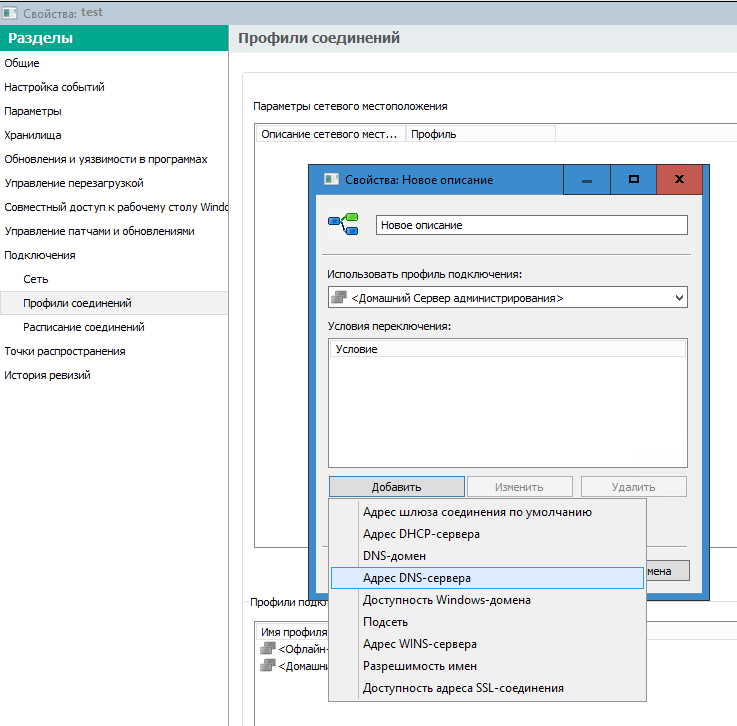Screen dimensions: 737x726
Task: Open Расписание соединений in sidebar
Action: coord(84,327)
